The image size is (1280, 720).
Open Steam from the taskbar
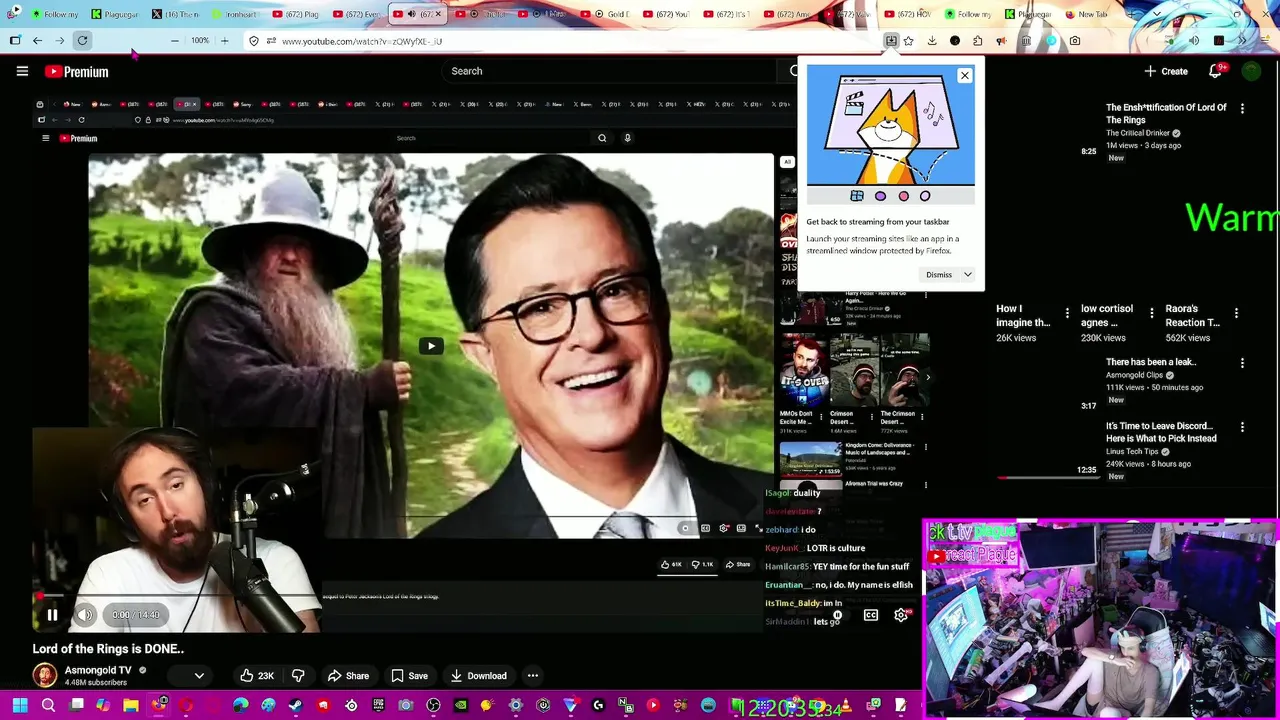pos(295,706)
